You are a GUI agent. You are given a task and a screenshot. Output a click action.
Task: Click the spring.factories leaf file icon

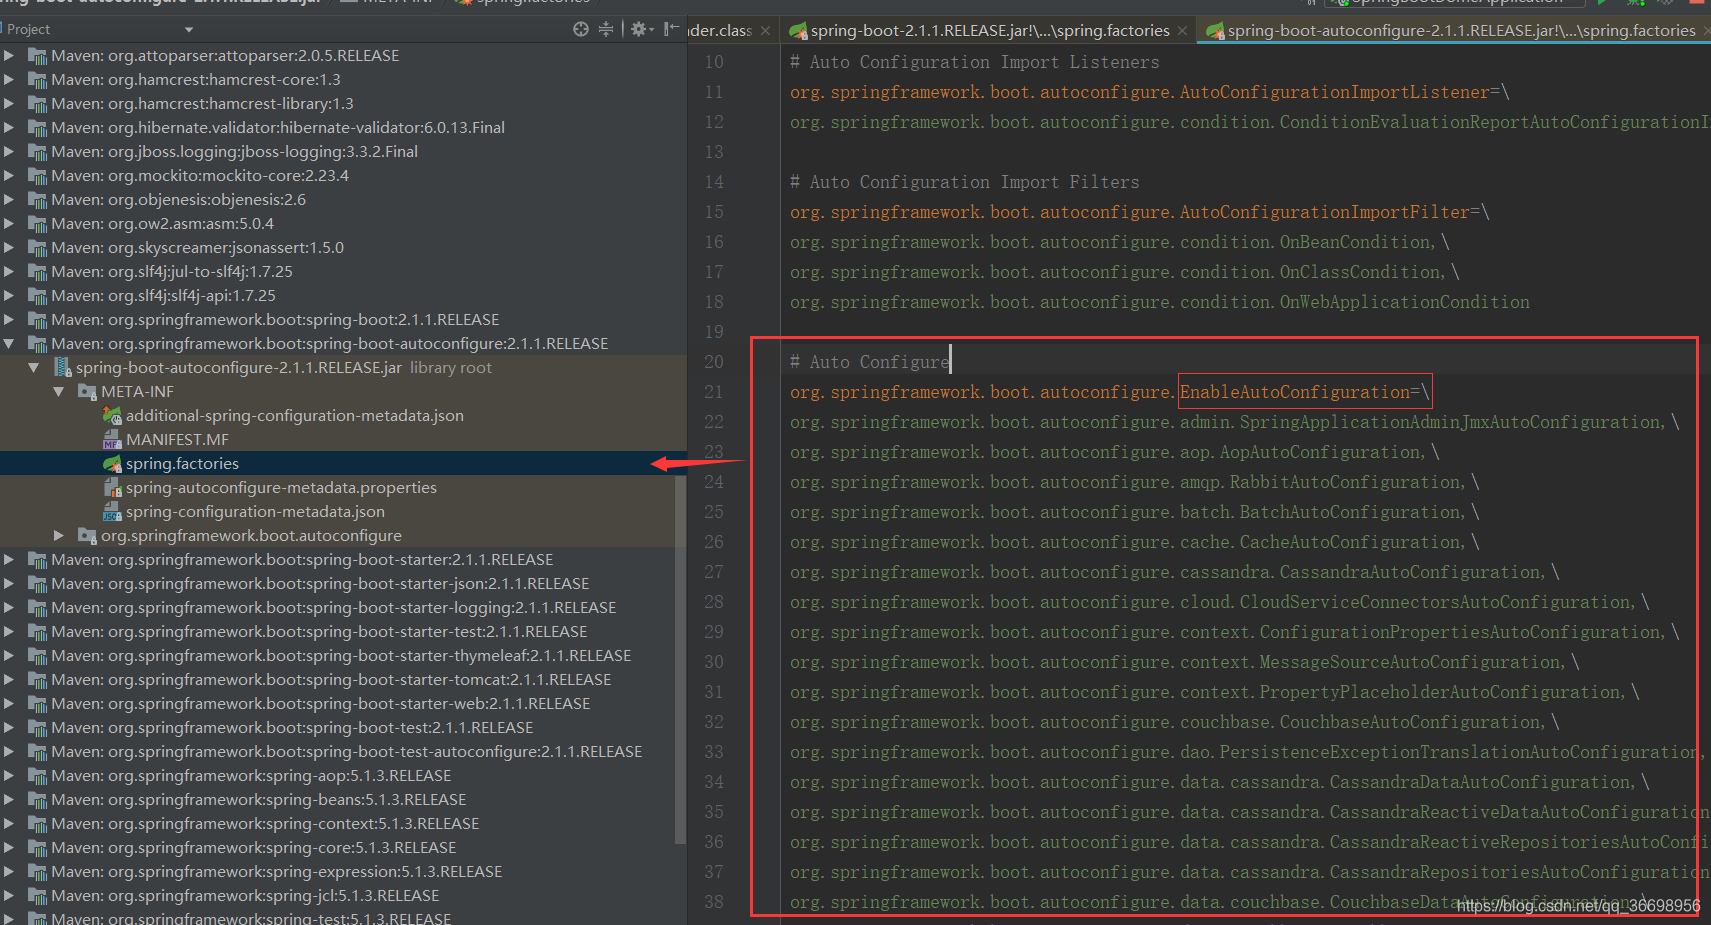pyautogui.click(x=112, y=464)
